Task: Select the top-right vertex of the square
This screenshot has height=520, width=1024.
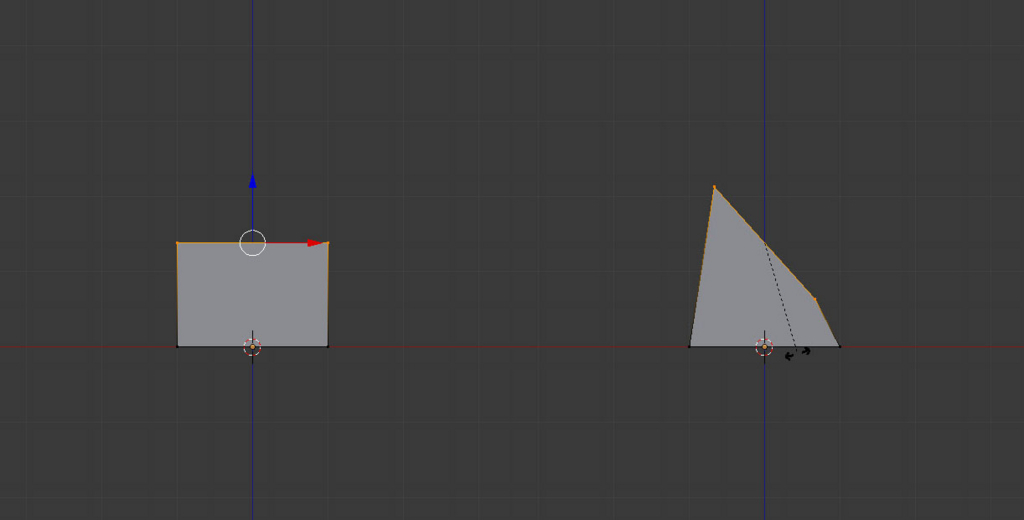Action: point(328,243)
